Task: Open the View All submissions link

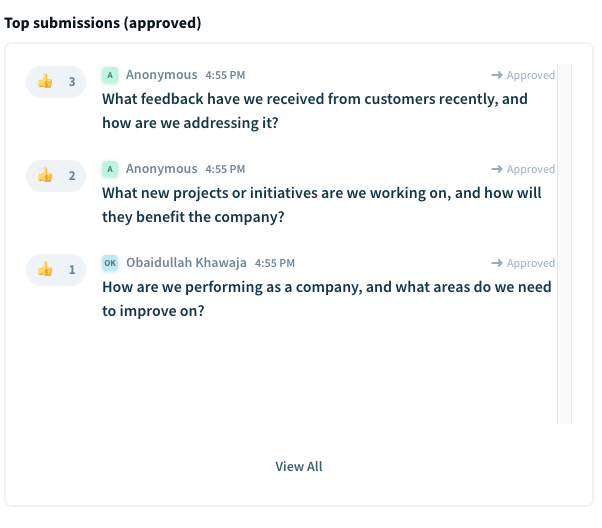Action: coord(299,467)
